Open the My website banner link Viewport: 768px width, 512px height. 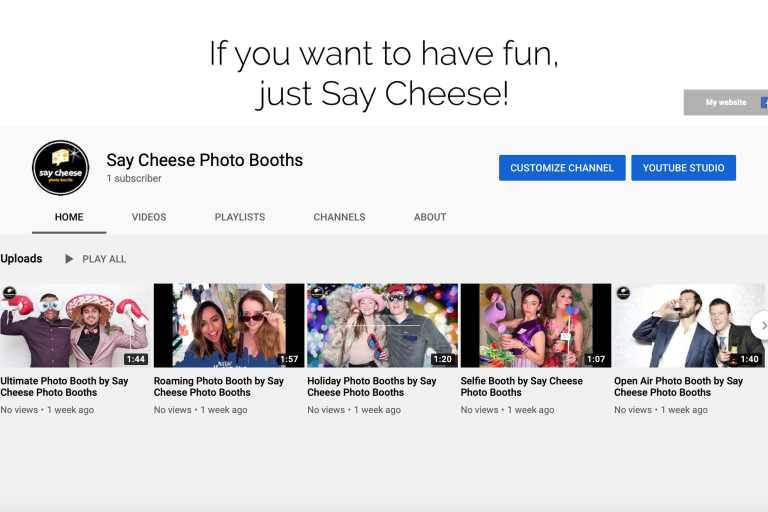[725, 102]
